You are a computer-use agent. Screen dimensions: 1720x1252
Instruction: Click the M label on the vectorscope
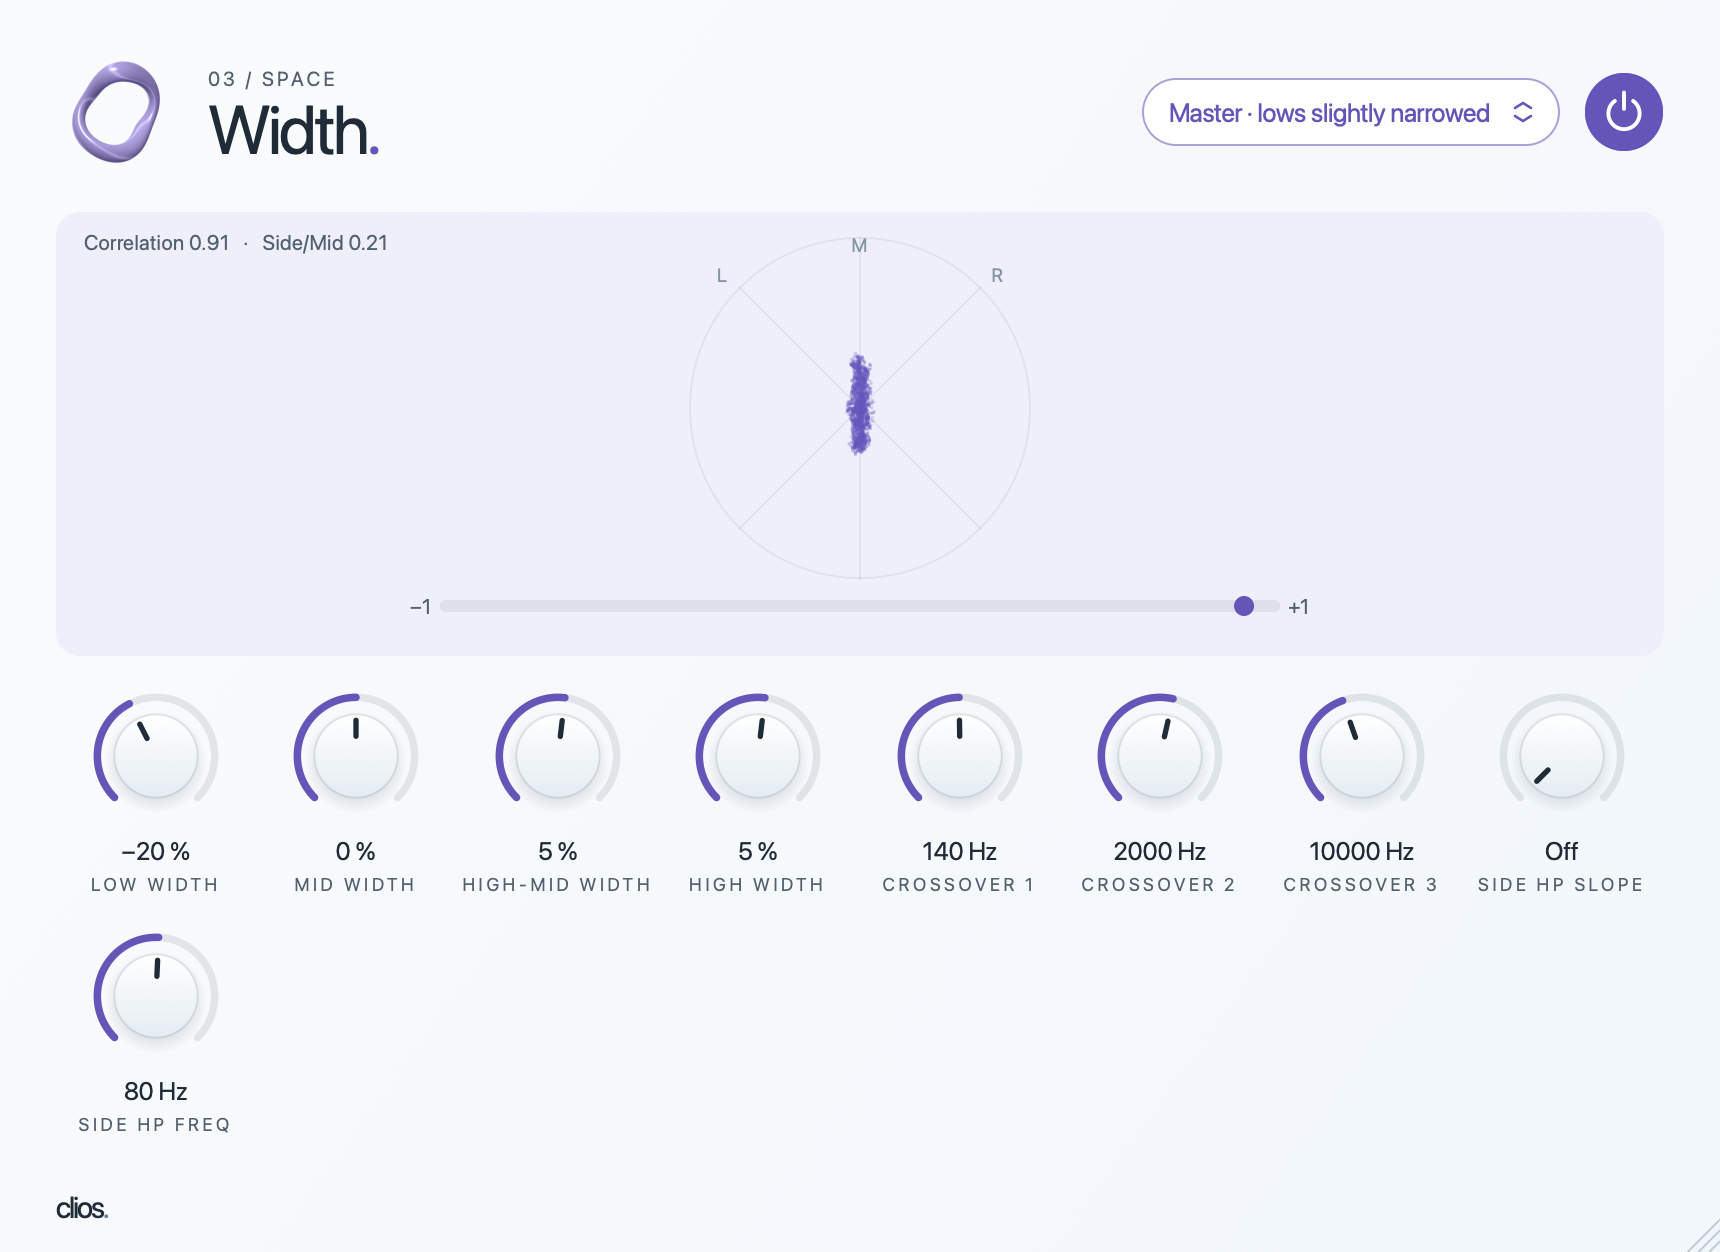click(859, 246)
